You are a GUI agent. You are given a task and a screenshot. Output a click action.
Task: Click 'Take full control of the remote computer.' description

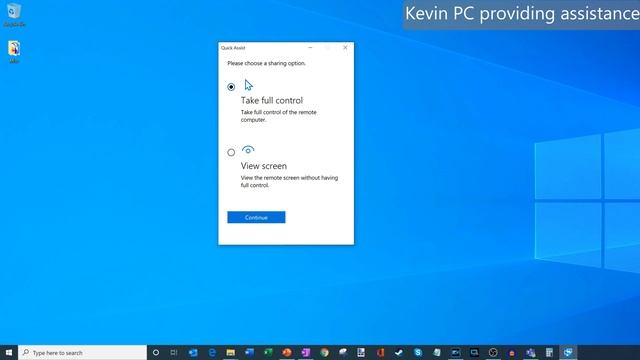278,116
